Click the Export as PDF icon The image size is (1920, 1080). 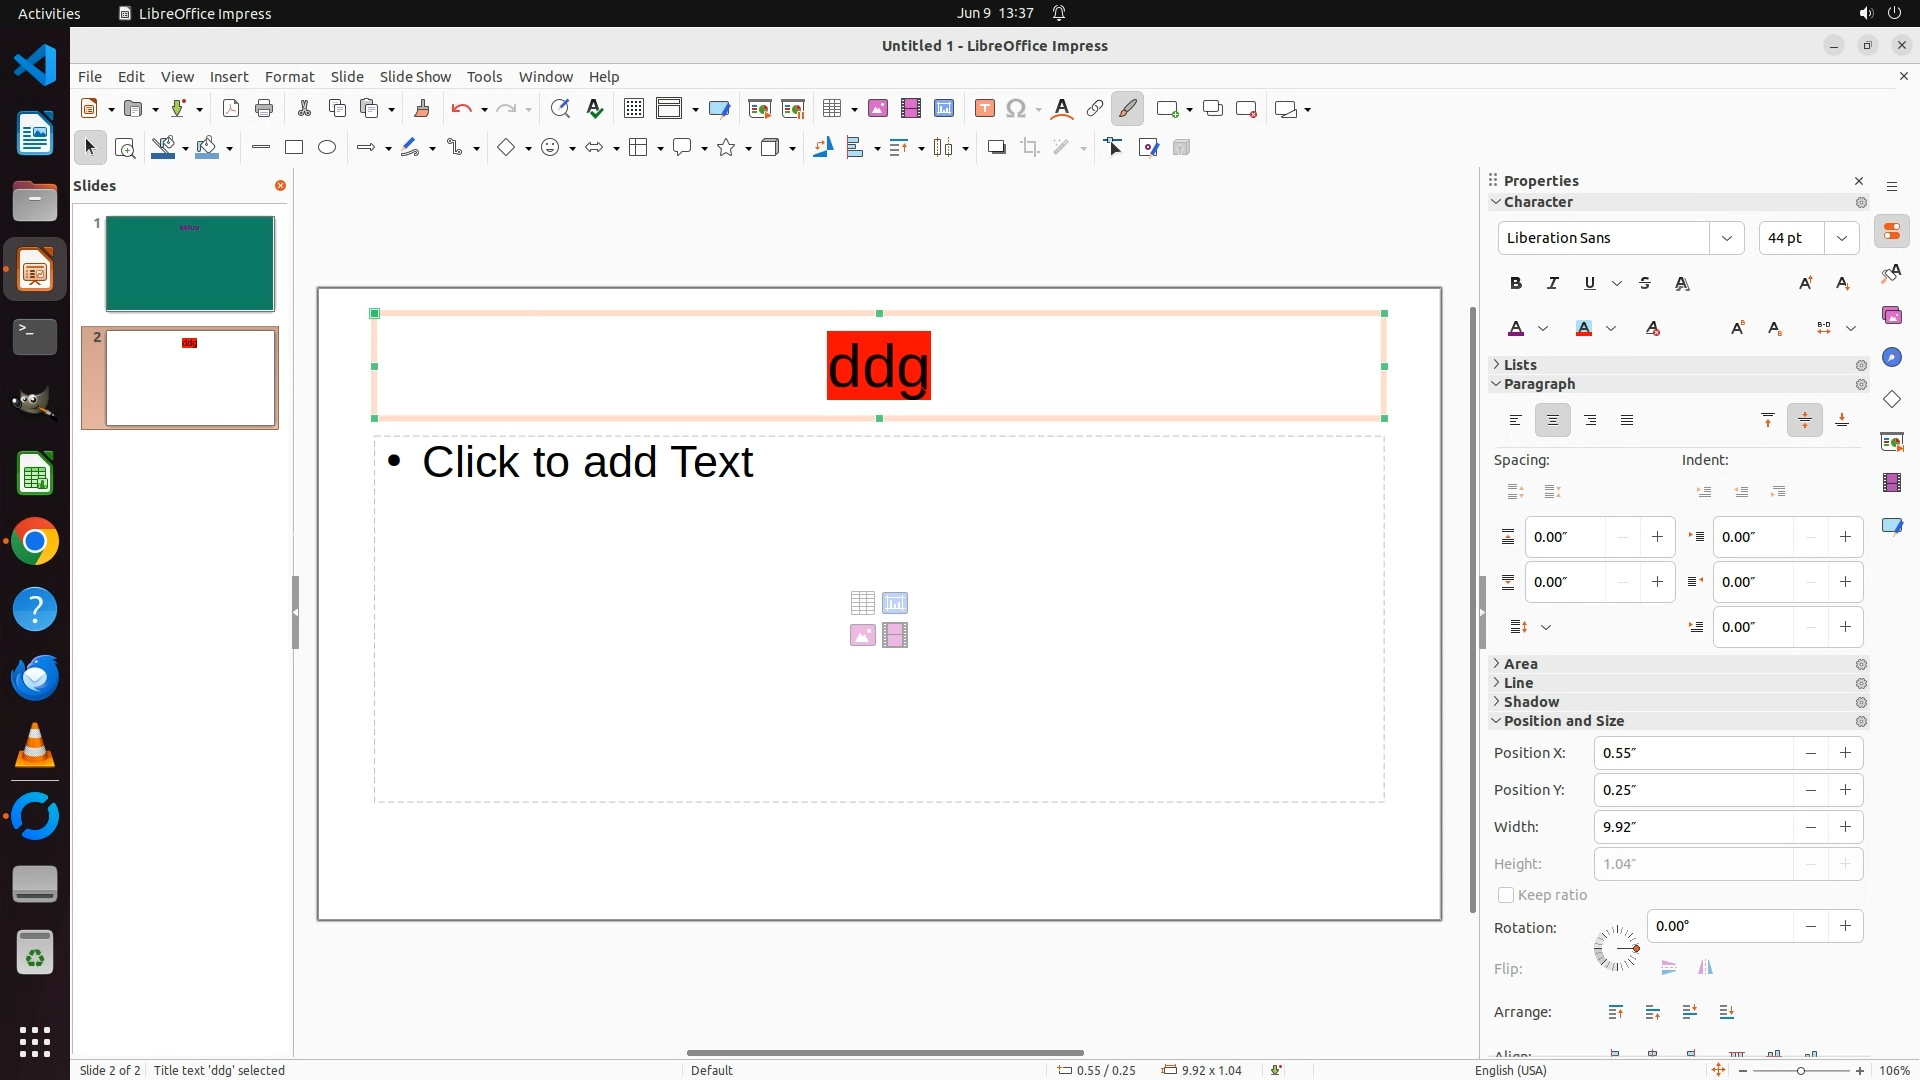coord(231,109)
